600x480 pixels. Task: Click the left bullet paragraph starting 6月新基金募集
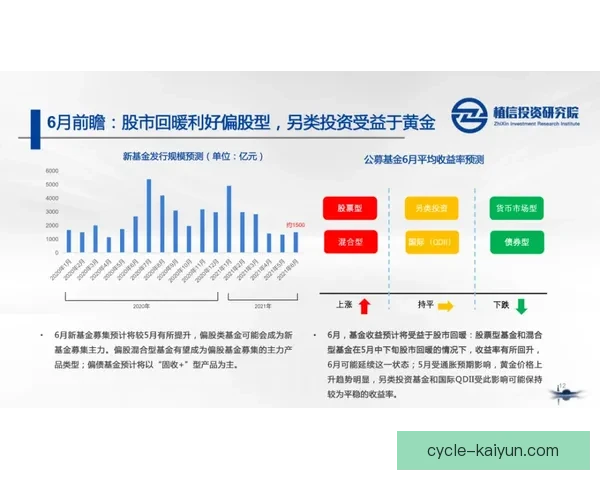click(x=173, y=350)
